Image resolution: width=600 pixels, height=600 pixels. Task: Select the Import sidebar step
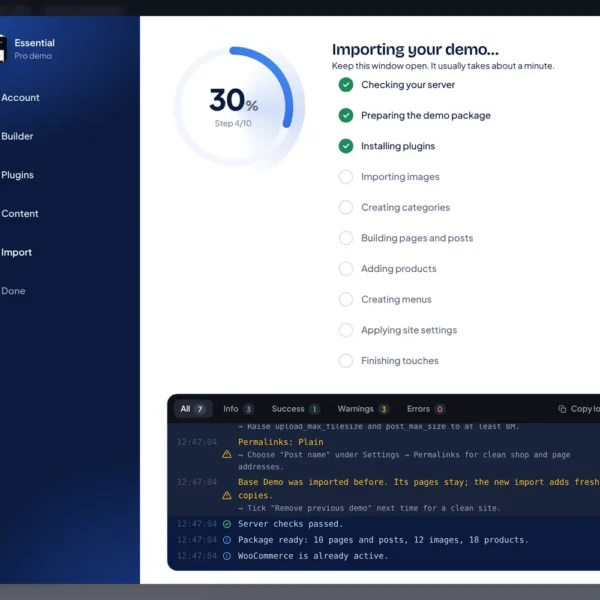click(x=16, y=252)
